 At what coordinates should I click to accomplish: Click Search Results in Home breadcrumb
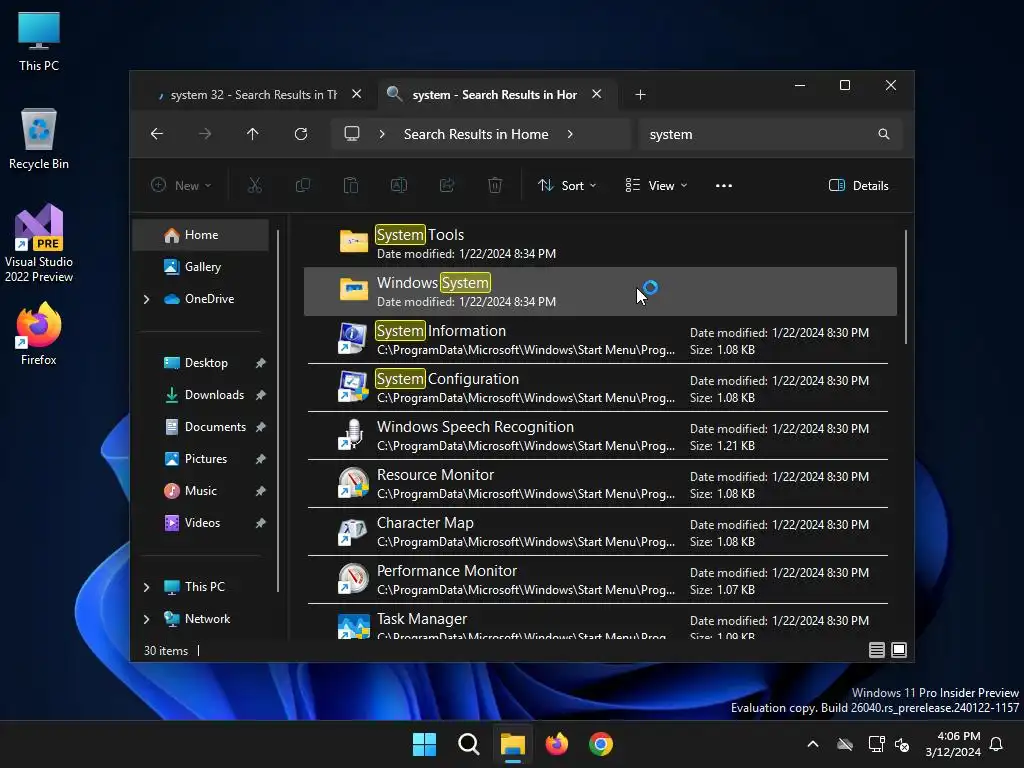click(x=476, y=134)
